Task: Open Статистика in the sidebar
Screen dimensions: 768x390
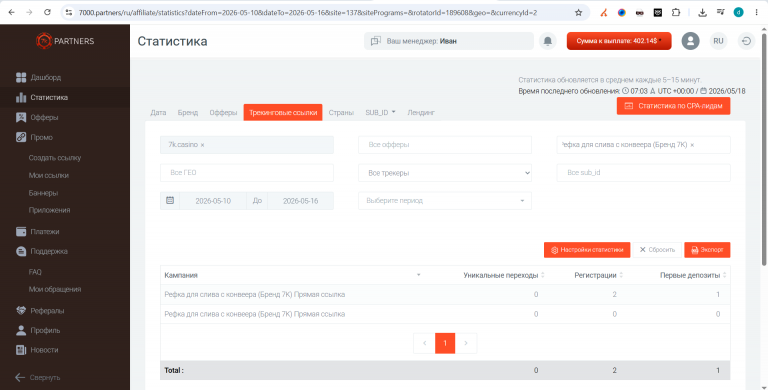Action: (42, 98)
